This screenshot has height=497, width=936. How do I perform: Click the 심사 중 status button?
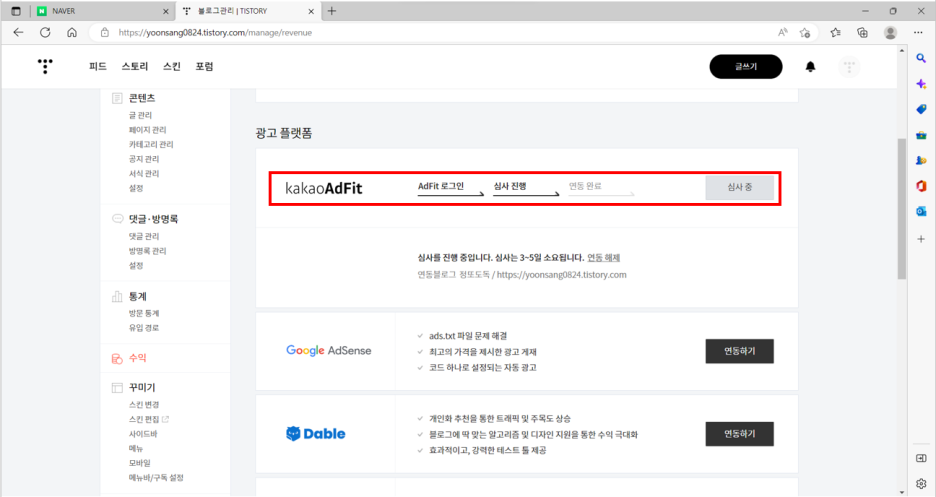coord(740,187)
